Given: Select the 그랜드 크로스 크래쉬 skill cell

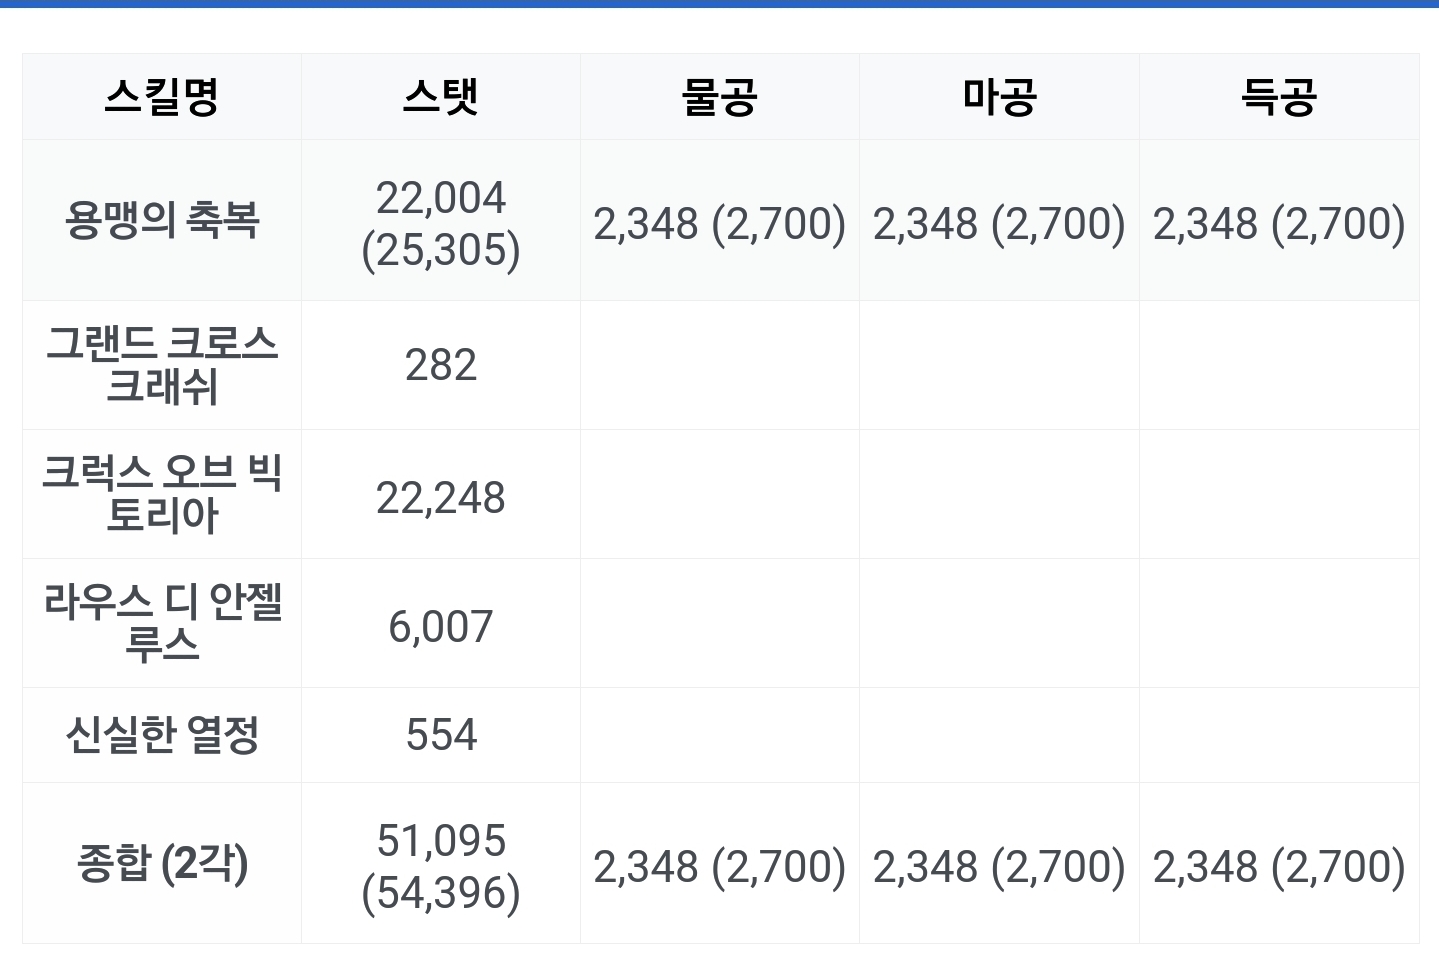Looking at the screenshot, I should click(161, 365).
